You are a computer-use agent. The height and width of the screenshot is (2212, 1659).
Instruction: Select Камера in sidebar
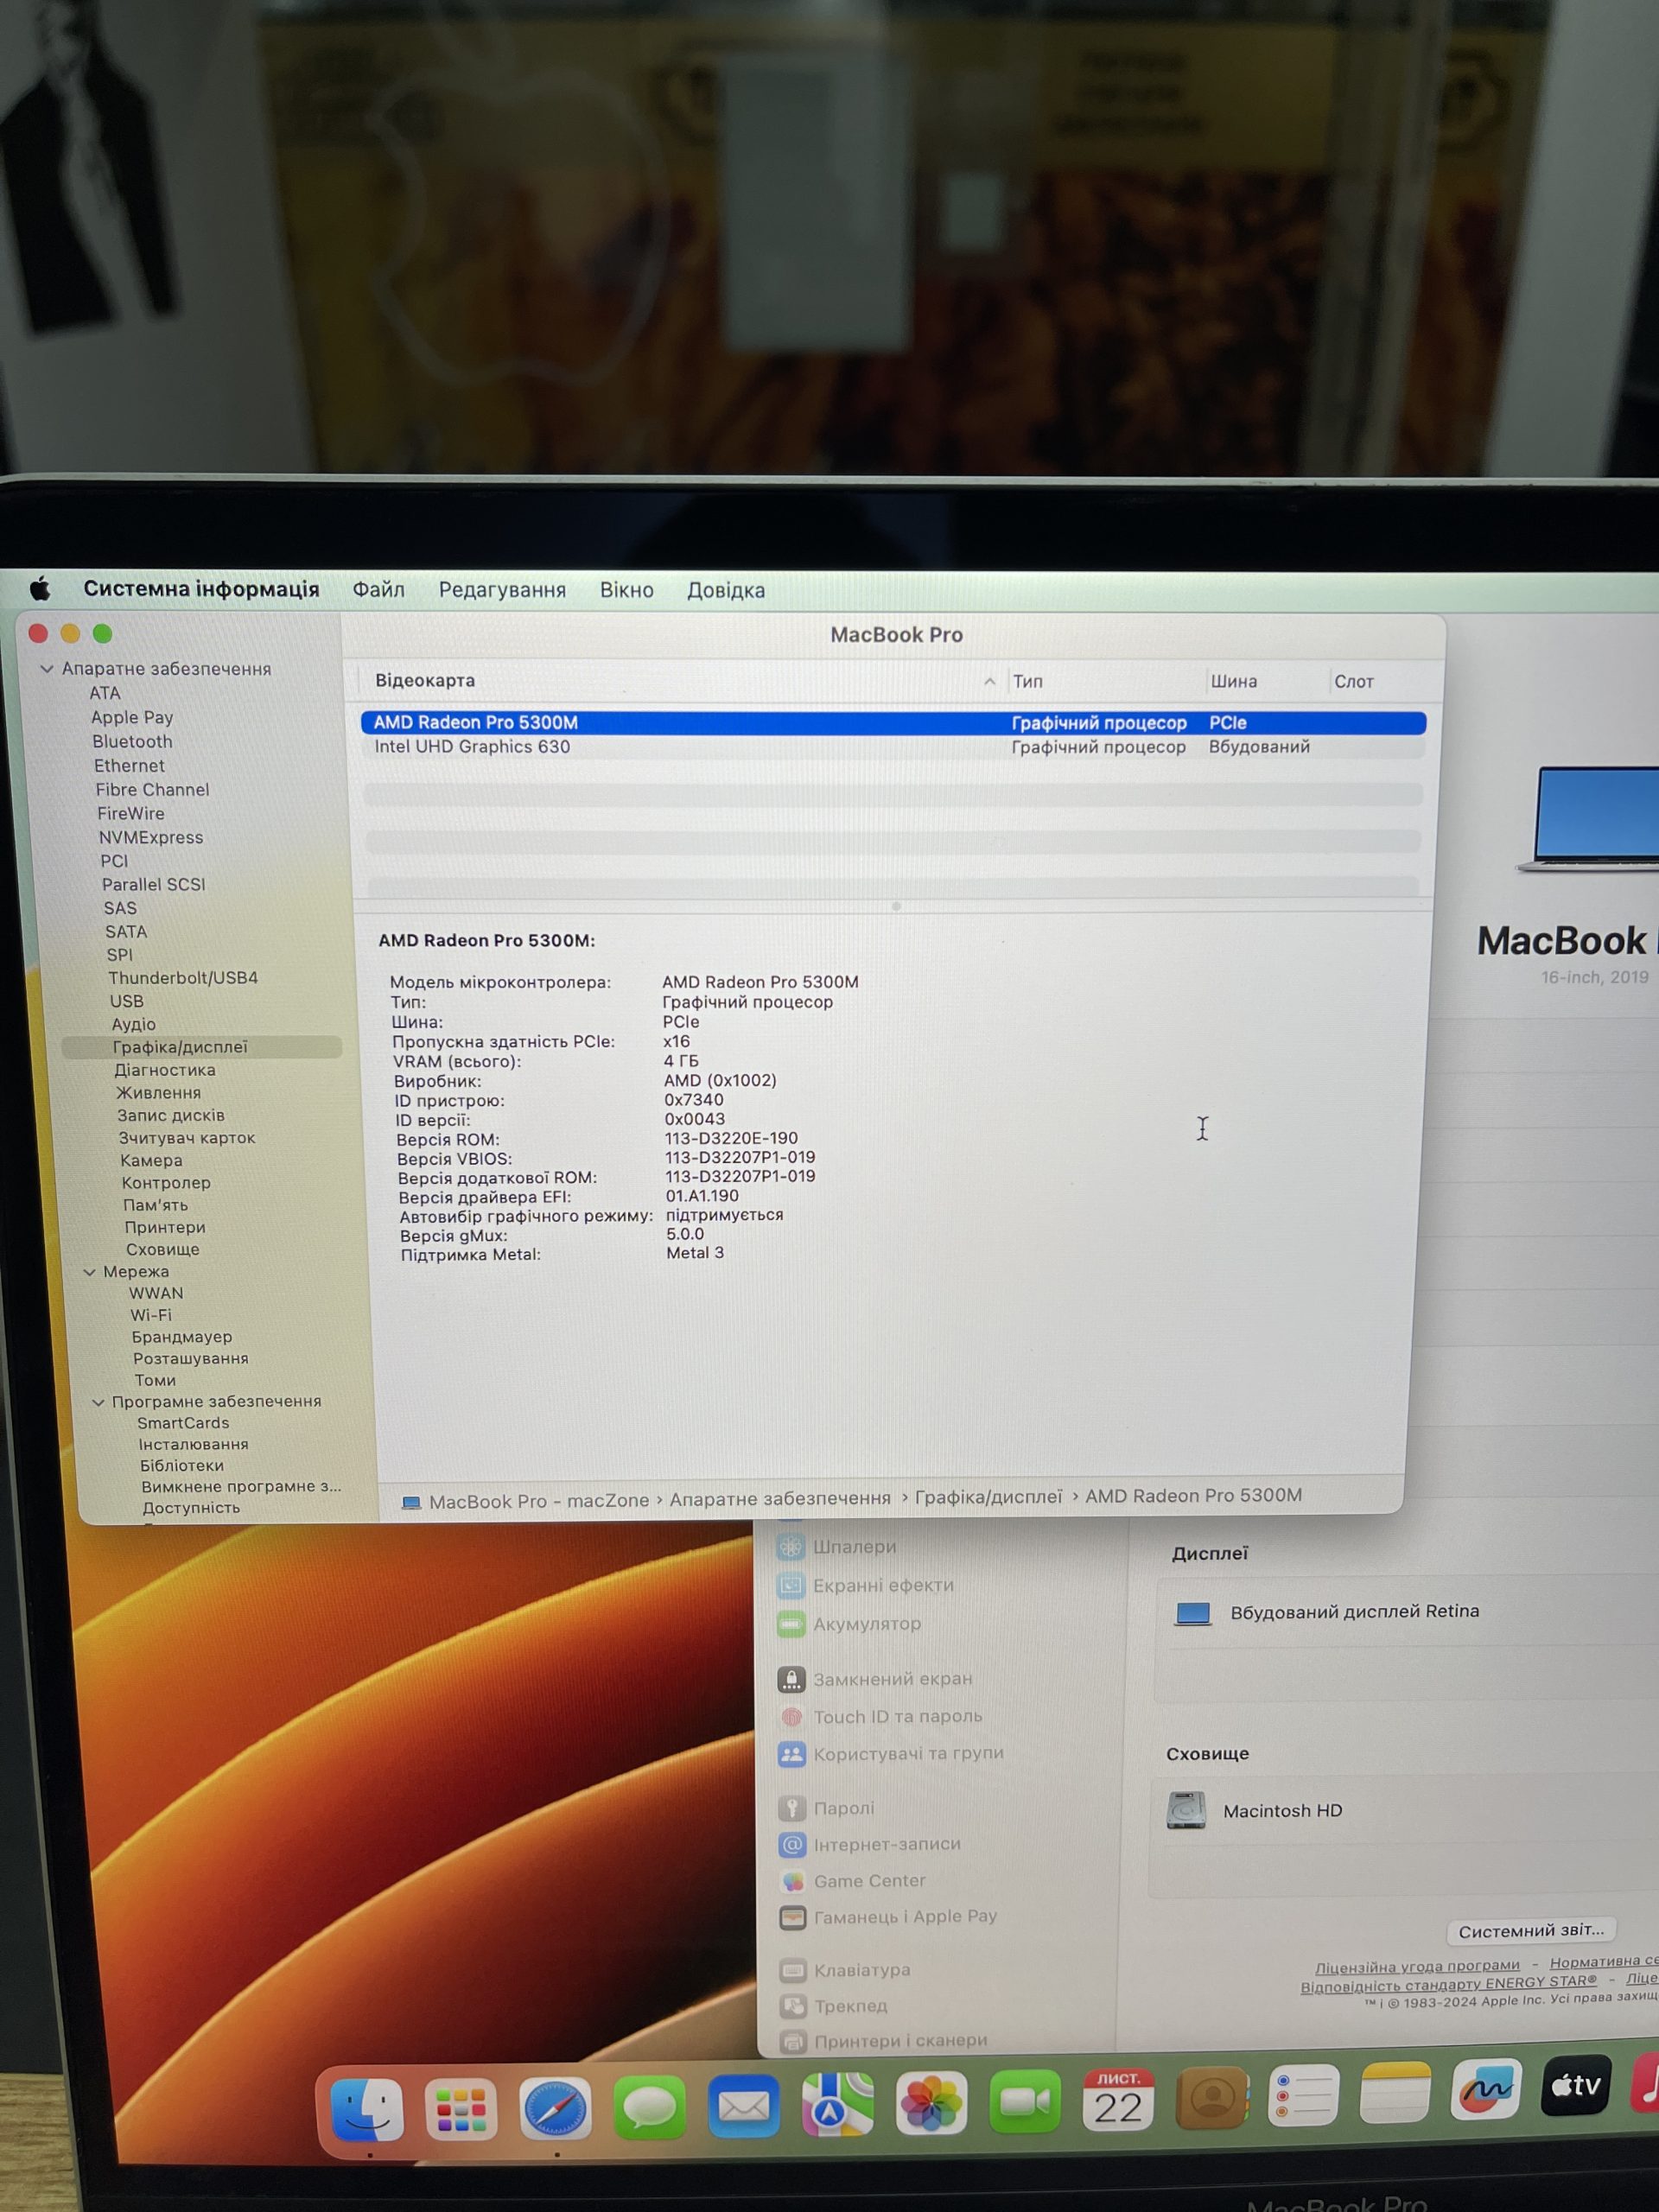[x=151, y=1160]
